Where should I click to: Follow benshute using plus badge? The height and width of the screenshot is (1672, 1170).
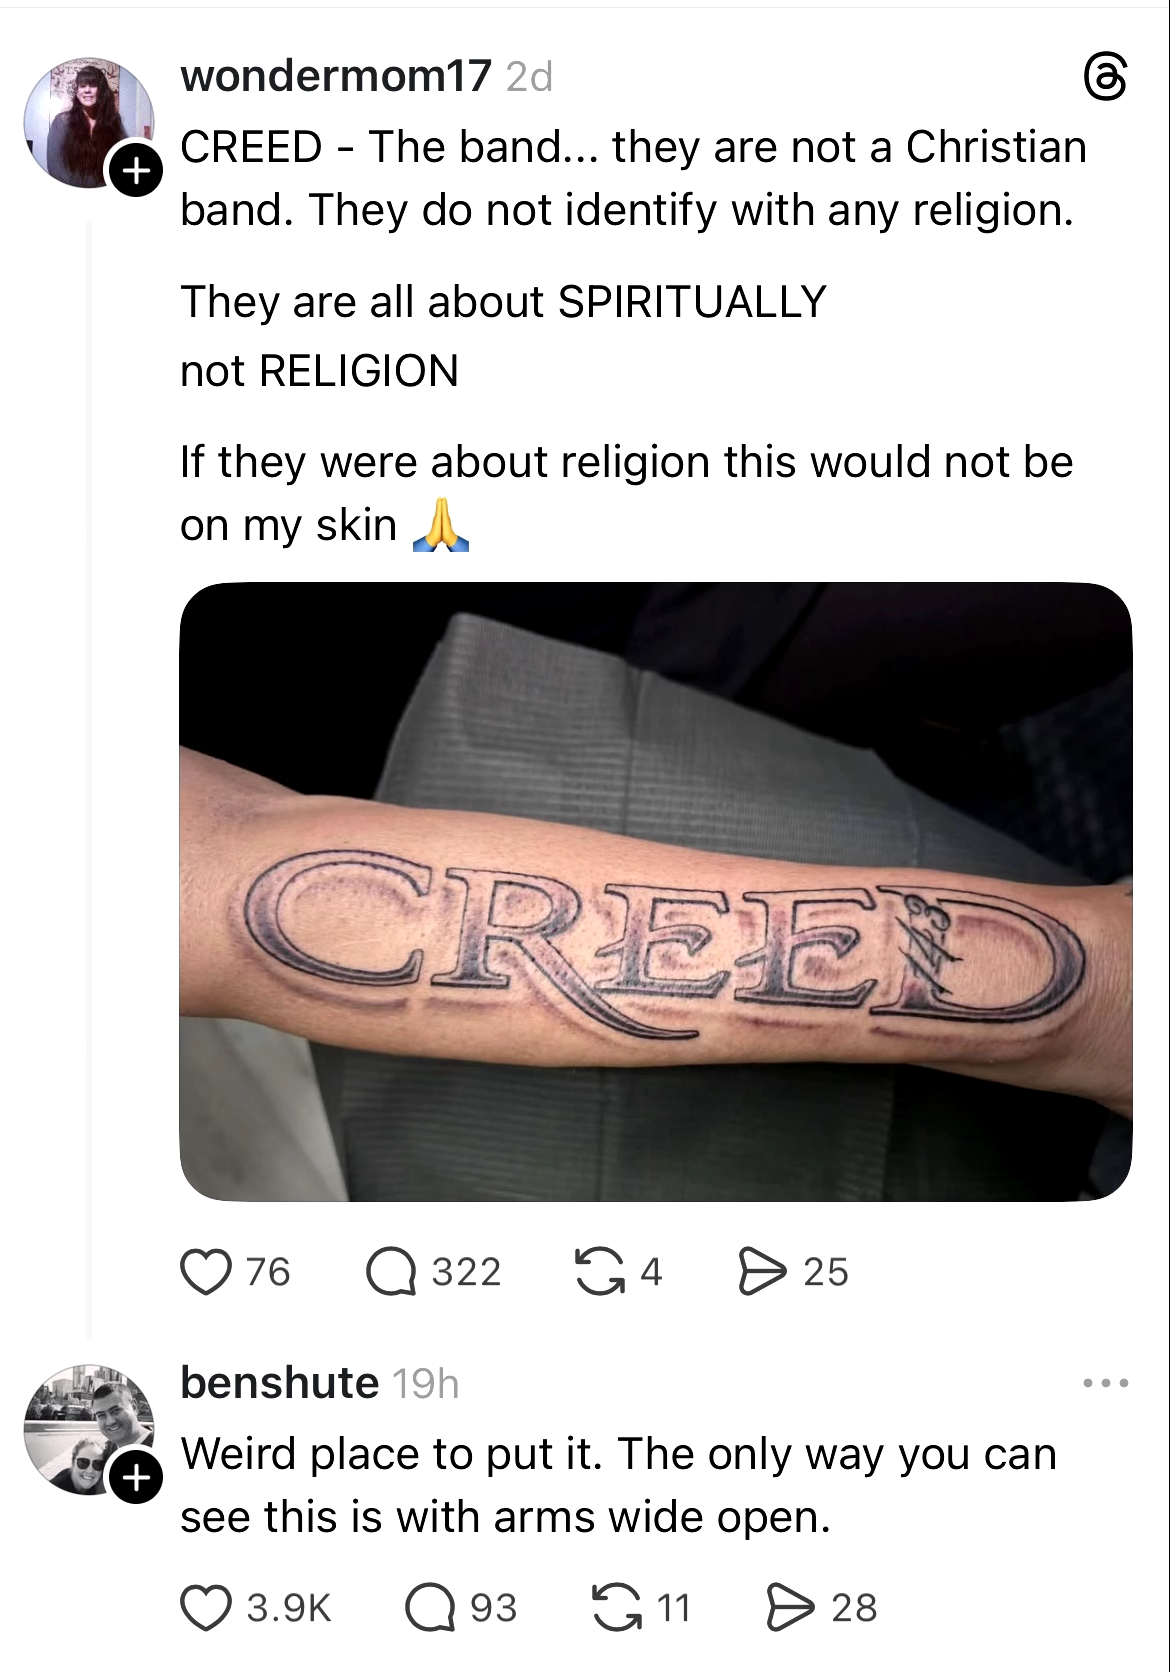pyautogui.click(x=135, y=1478)
